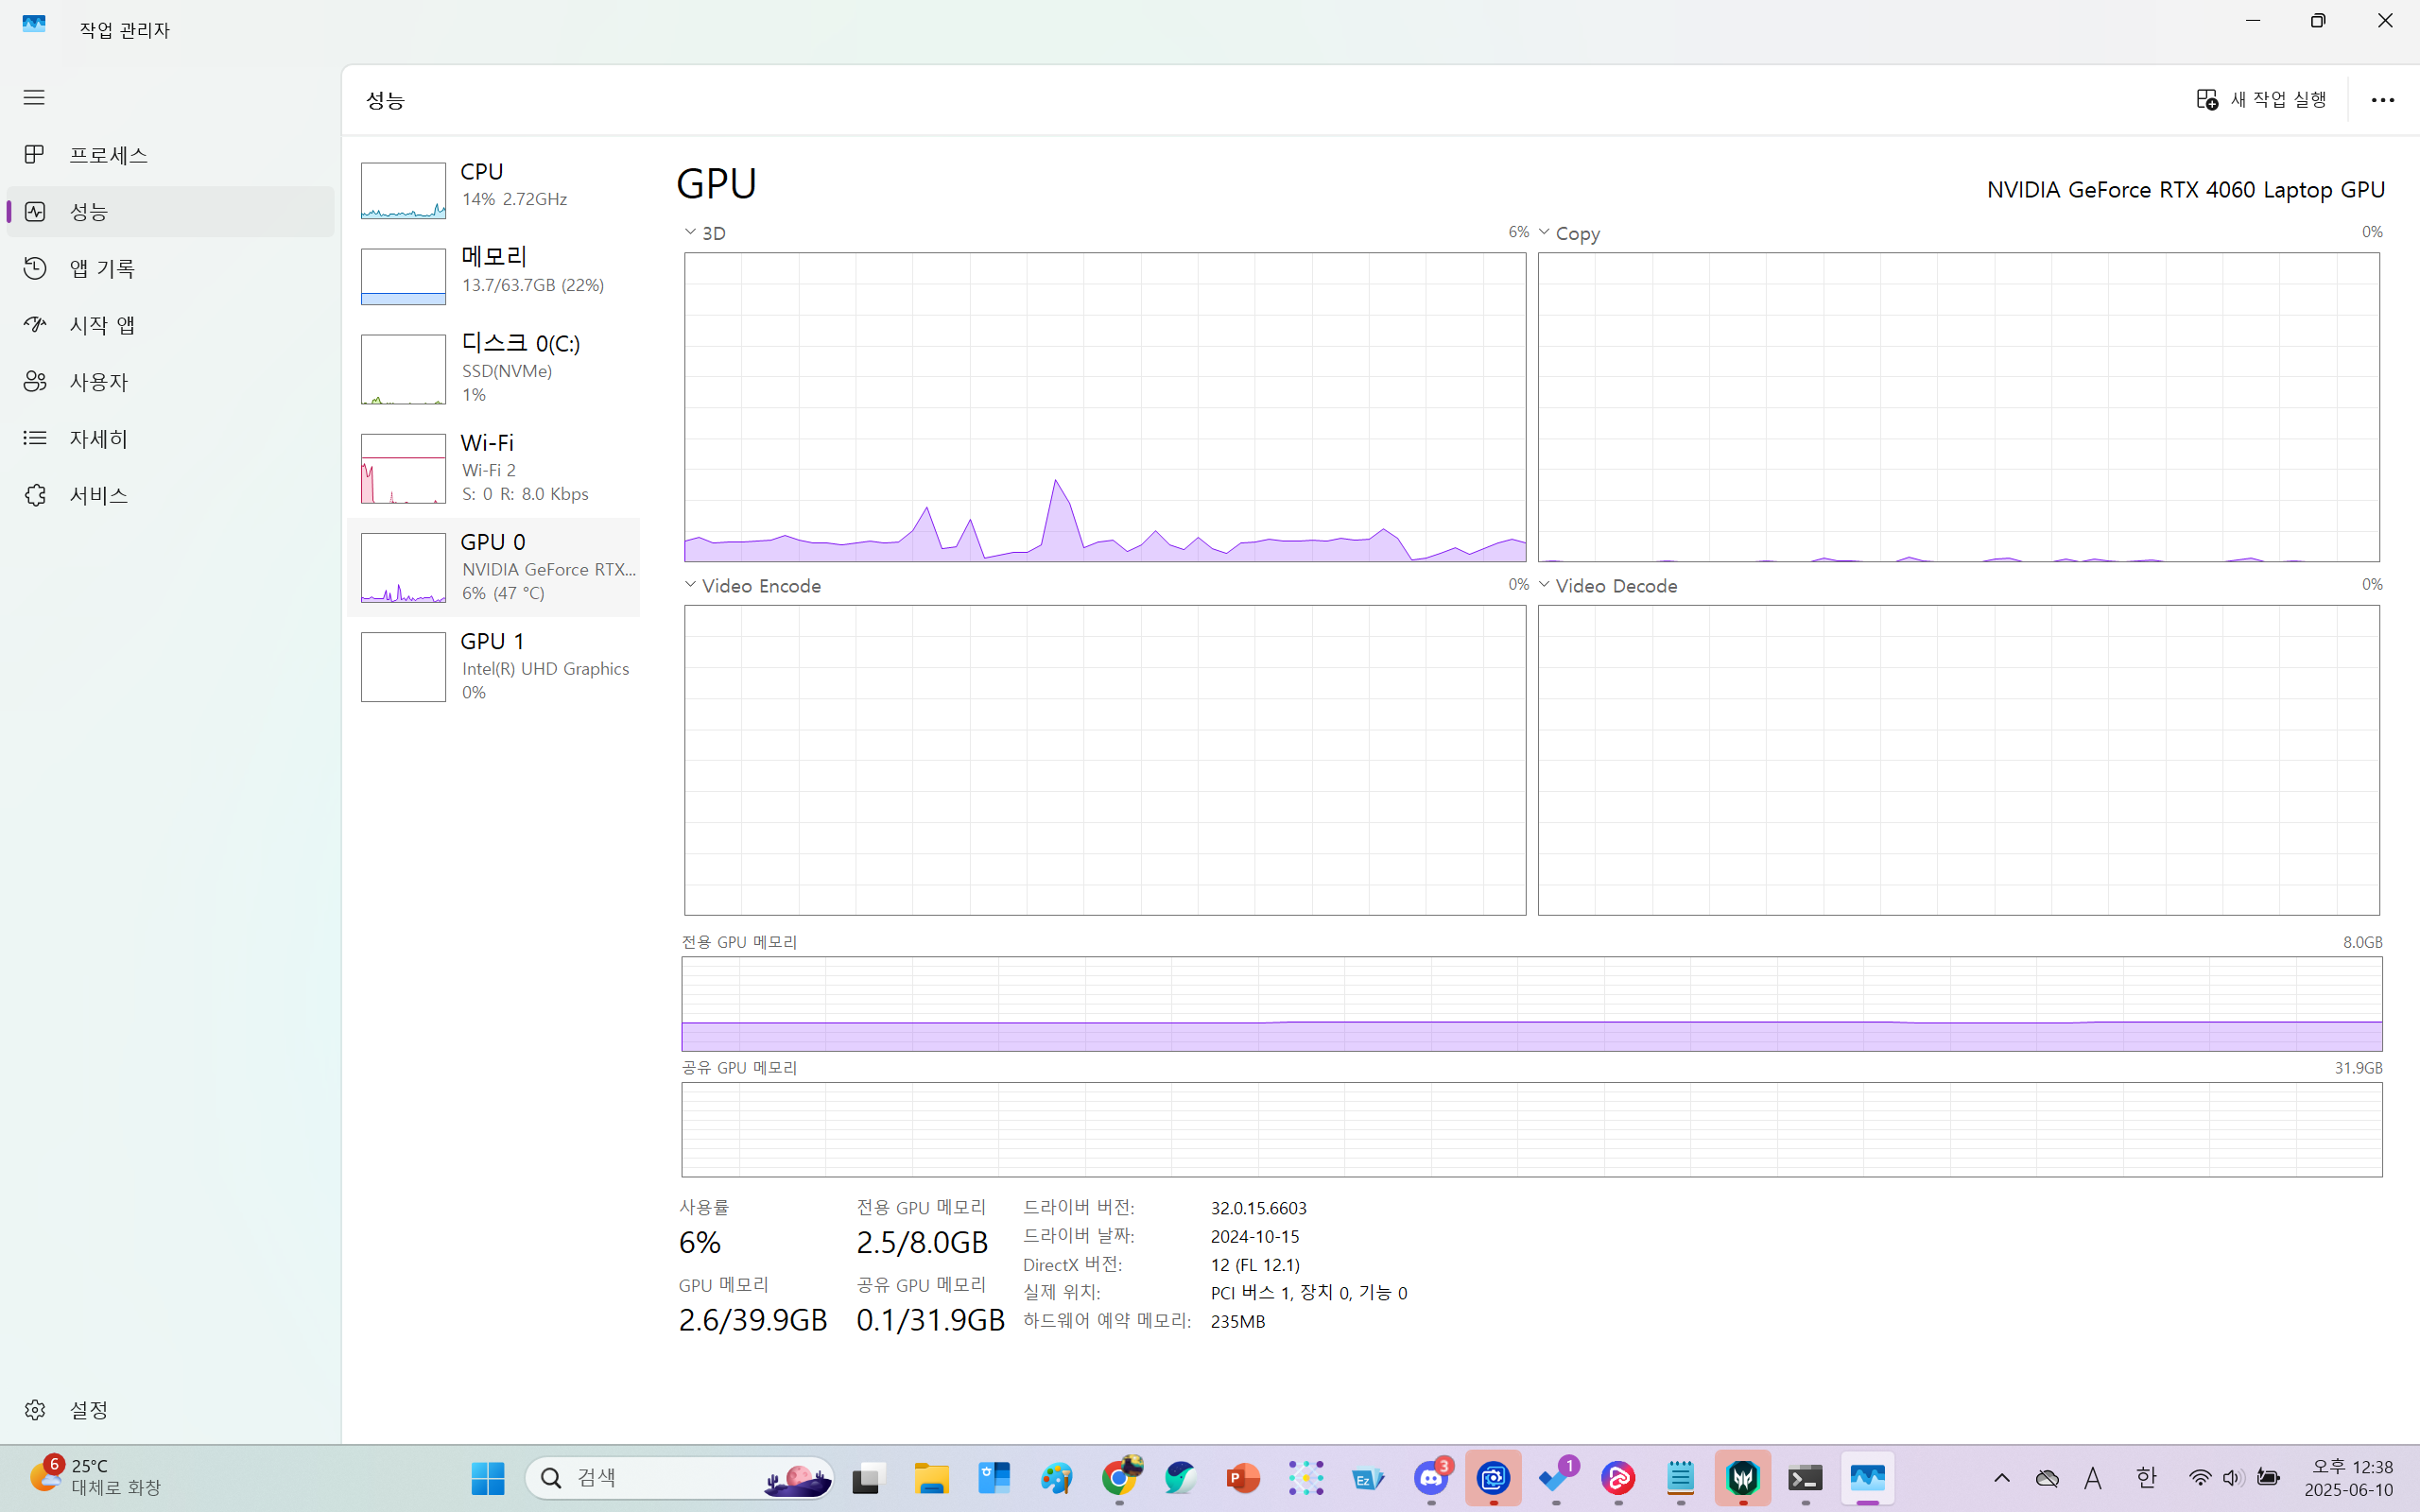The height and width of the screenshot is (1512, 2420).
Task: Open PowerPoint from taskbar
Action: coord(1243,1478)
